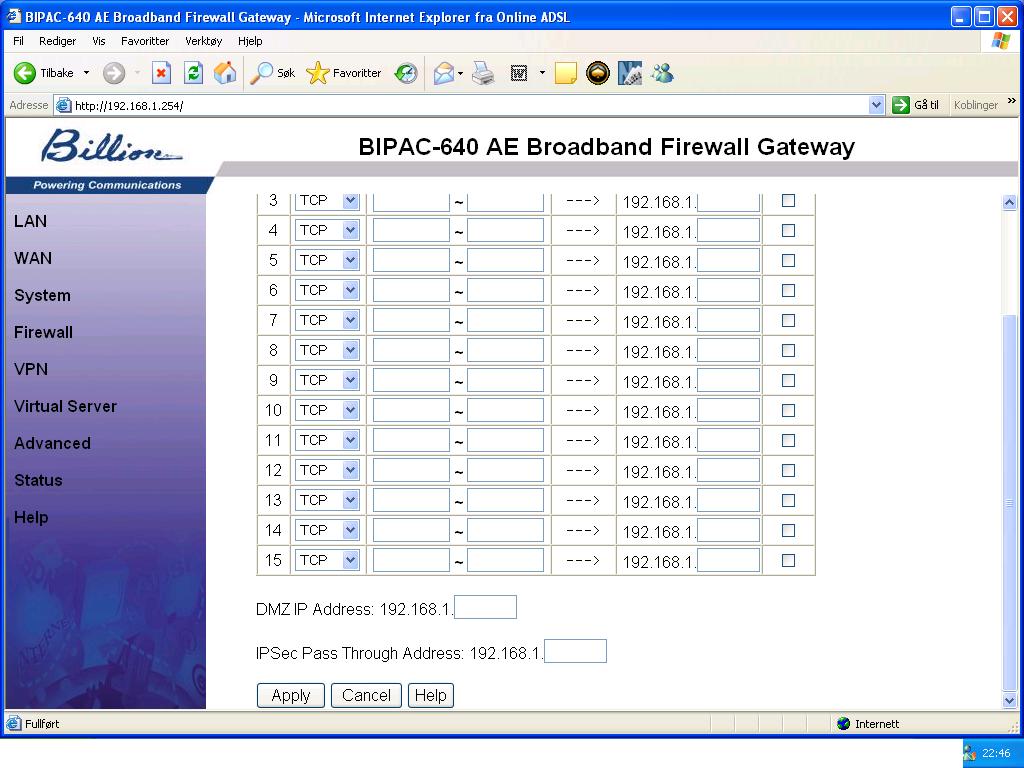The image size is (1024, 768).
Task: Enable checkbox for rule 15
Action: (x=788, y=561)
